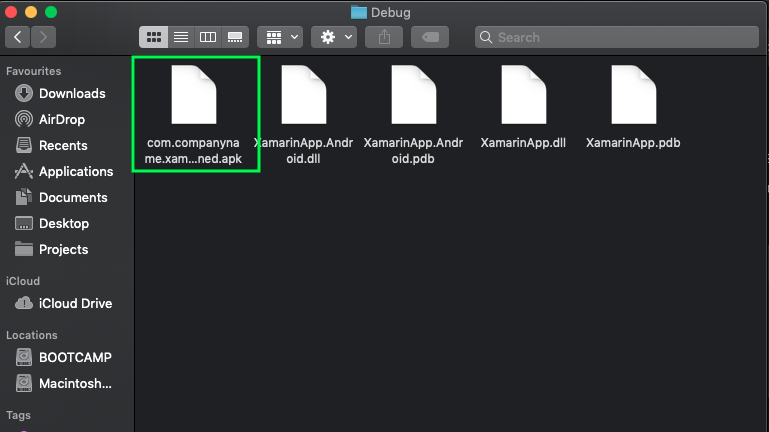Open AirDrop in the sidebar
Screen dimensions: 769x432
[60, 119]
